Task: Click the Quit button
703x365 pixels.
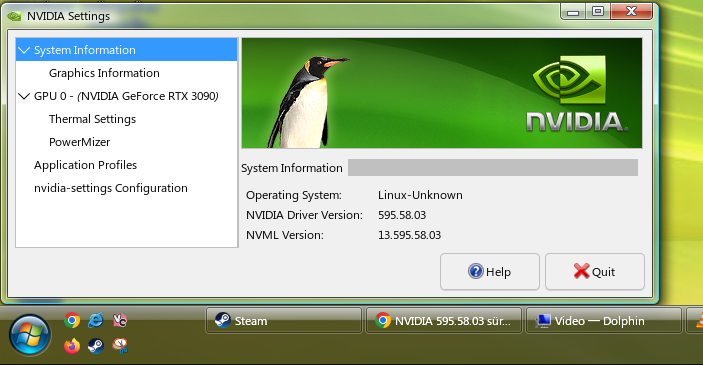Action: (x=595, y=272)
